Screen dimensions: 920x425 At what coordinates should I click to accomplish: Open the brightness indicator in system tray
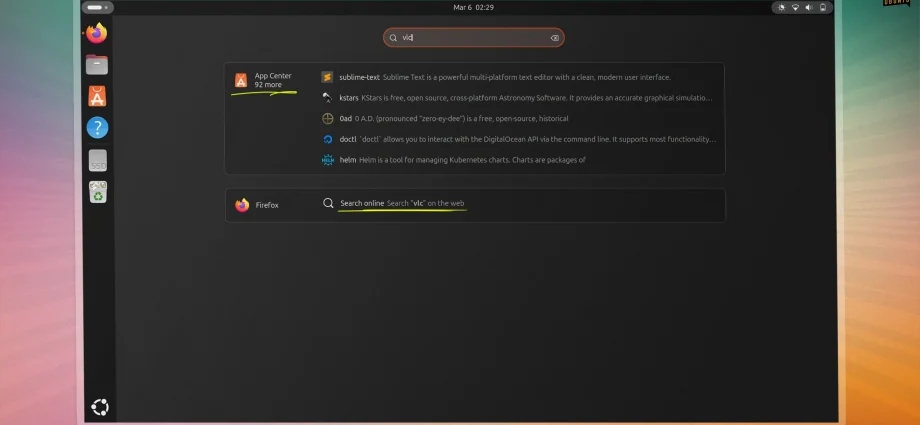[x=781, y=8]
